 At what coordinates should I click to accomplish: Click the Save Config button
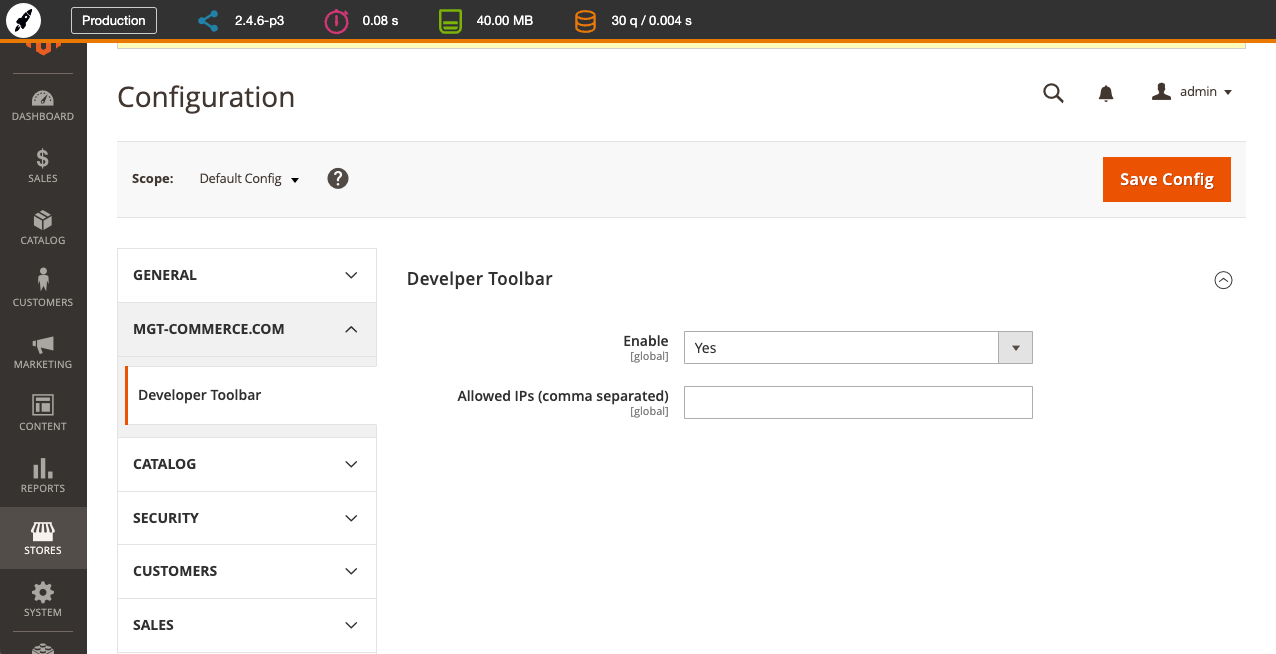coord(1166,179)
